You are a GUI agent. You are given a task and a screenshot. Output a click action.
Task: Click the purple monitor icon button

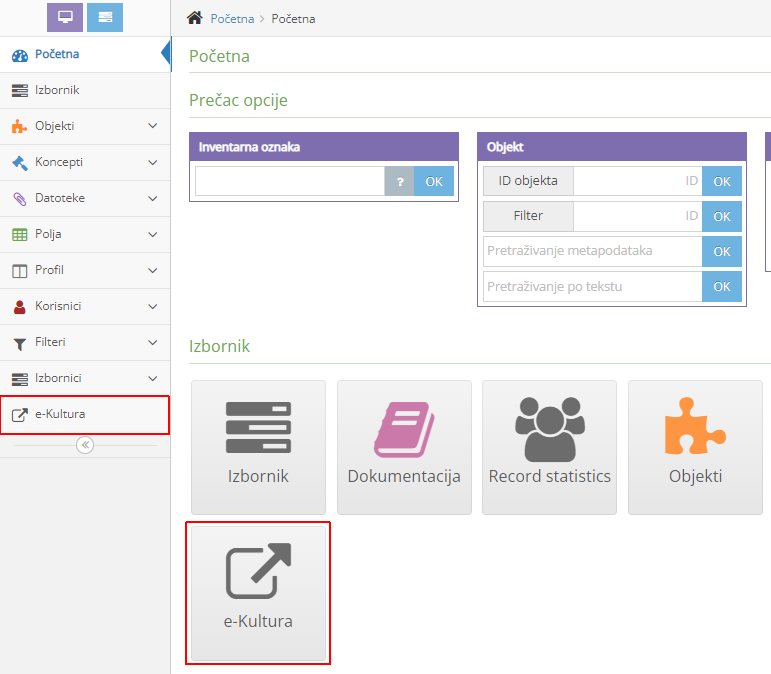(65, 17)
